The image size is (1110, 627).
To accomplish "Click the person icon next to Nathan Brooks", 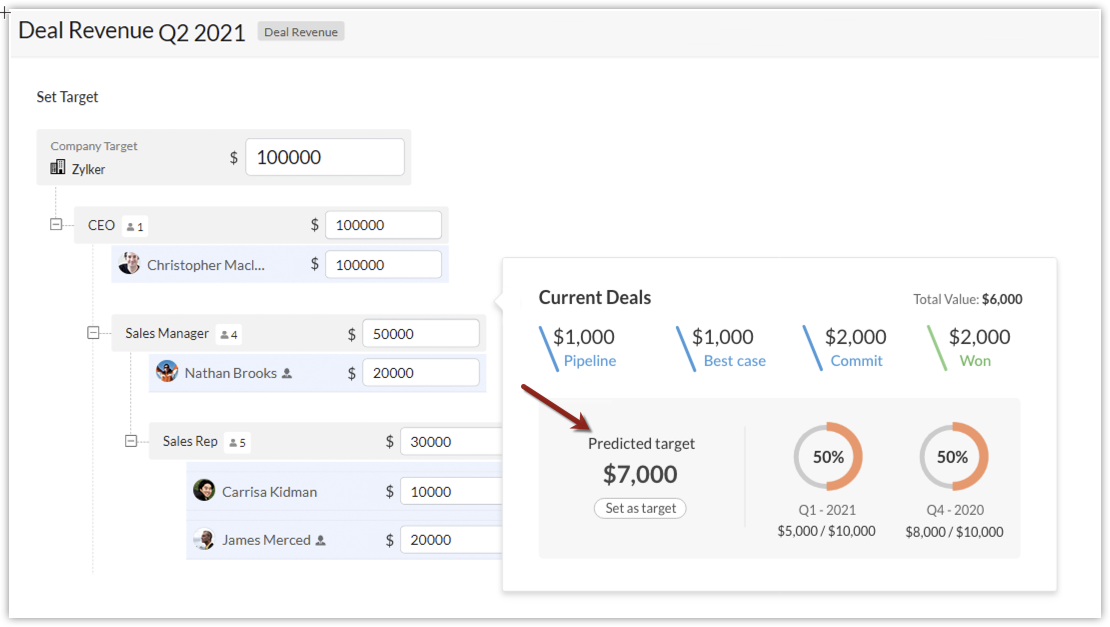I will 287,373.
